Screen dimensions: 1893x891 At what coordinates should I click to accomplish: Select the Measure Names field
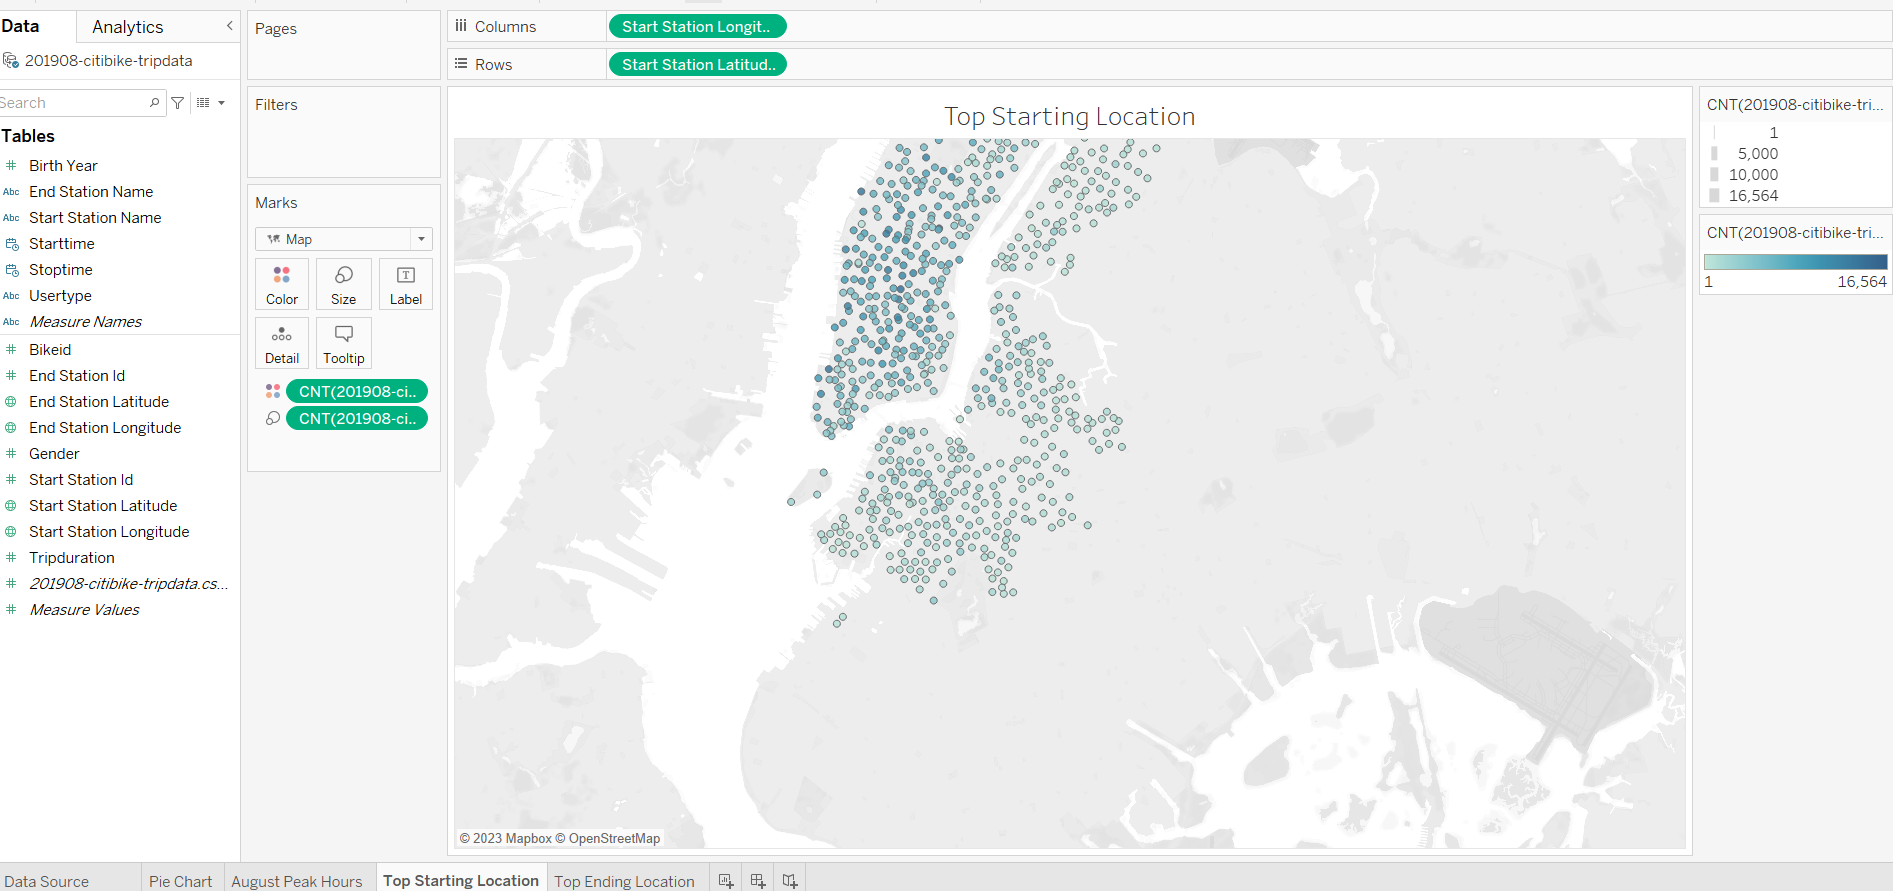(x=86, y=322)
